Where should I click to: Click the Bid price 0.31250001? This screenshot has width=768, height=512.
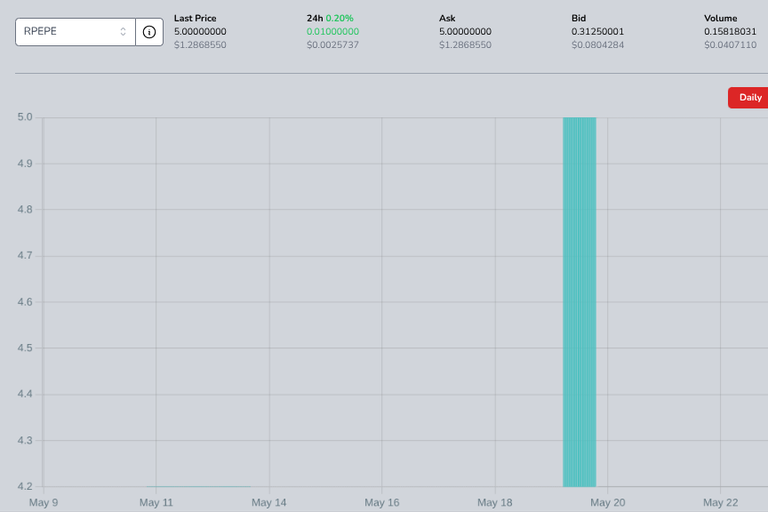598,31
